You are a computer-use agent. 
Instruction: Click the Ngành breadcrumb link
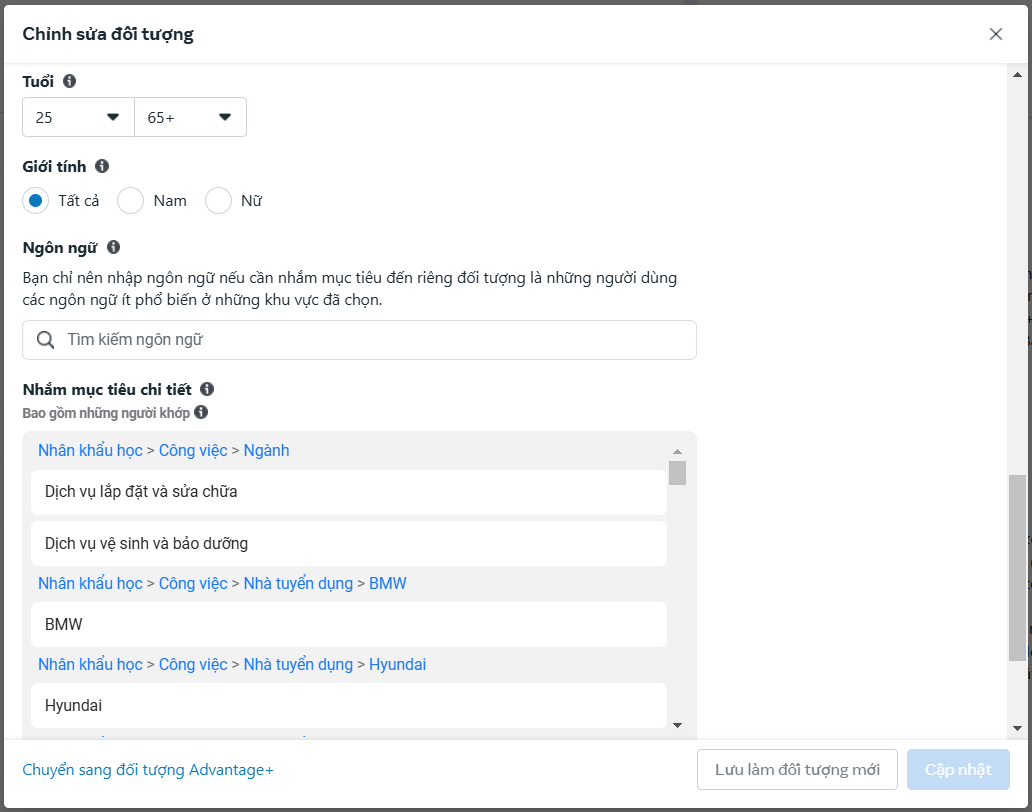click(x=266, y=451)
